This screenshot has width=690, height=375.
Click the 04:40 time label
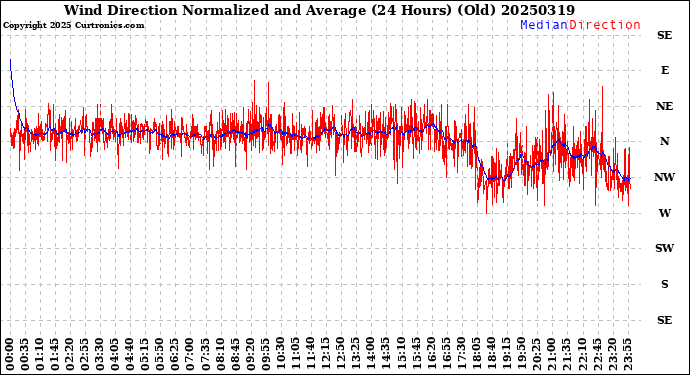tap(130, 354)
